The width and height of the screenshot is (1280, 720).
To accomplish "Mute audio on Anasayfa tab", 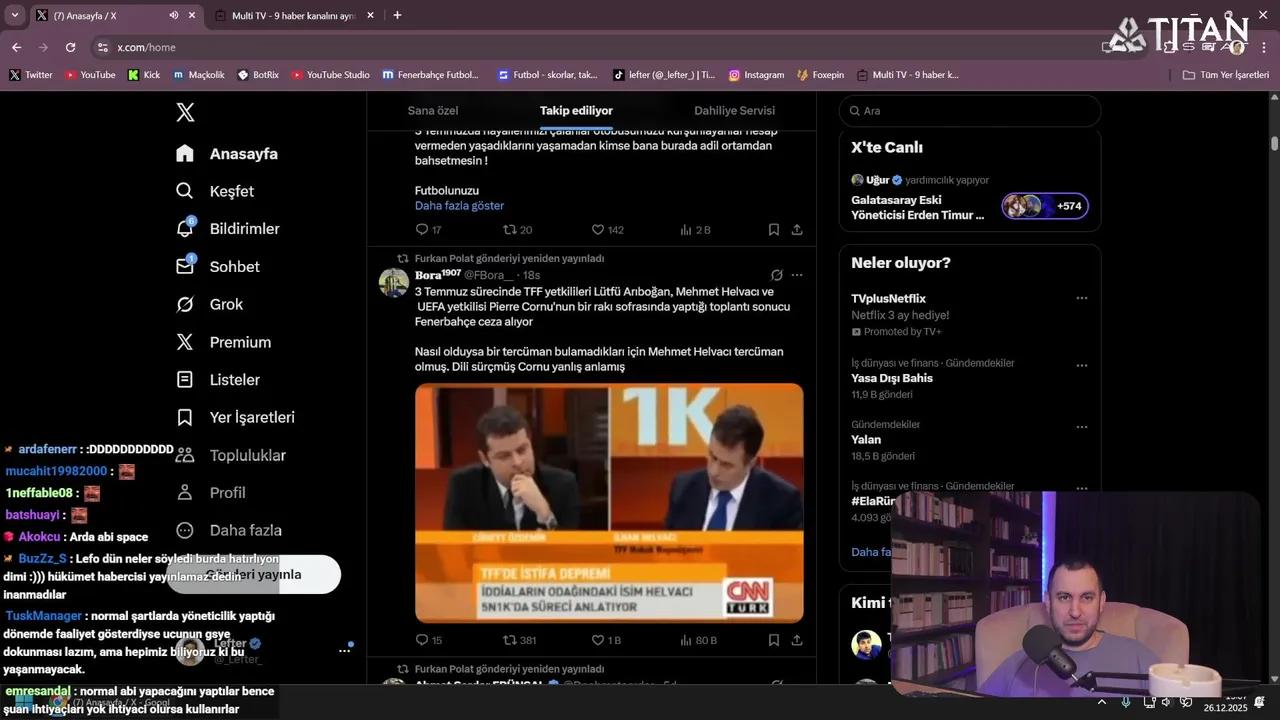I will coord(174,15).
